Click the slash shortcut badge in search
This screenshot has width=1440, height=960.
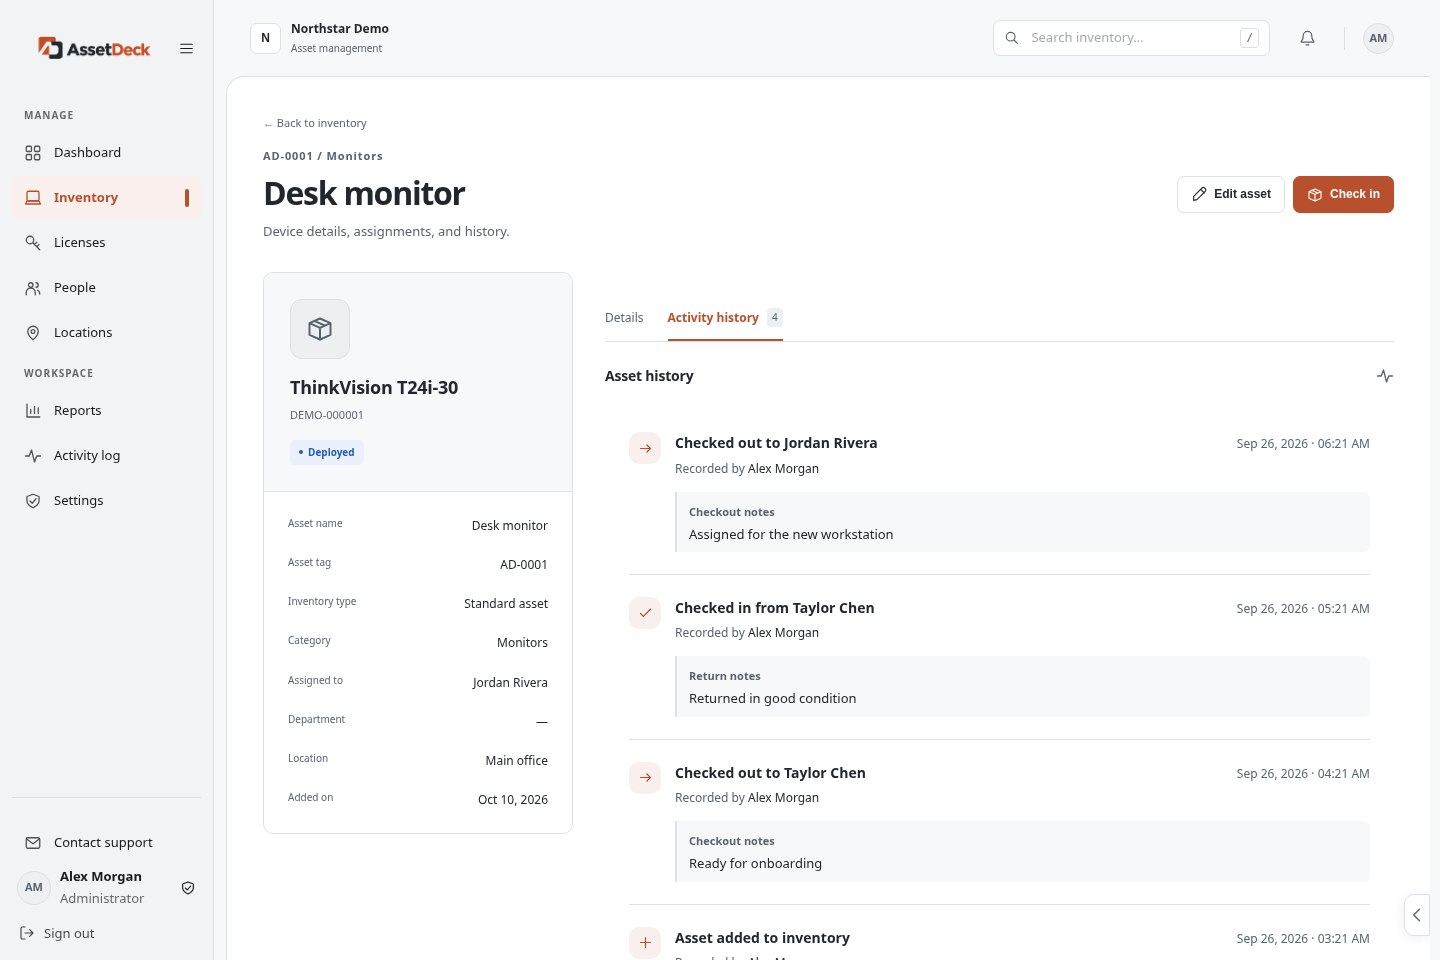pos(1249,38)
